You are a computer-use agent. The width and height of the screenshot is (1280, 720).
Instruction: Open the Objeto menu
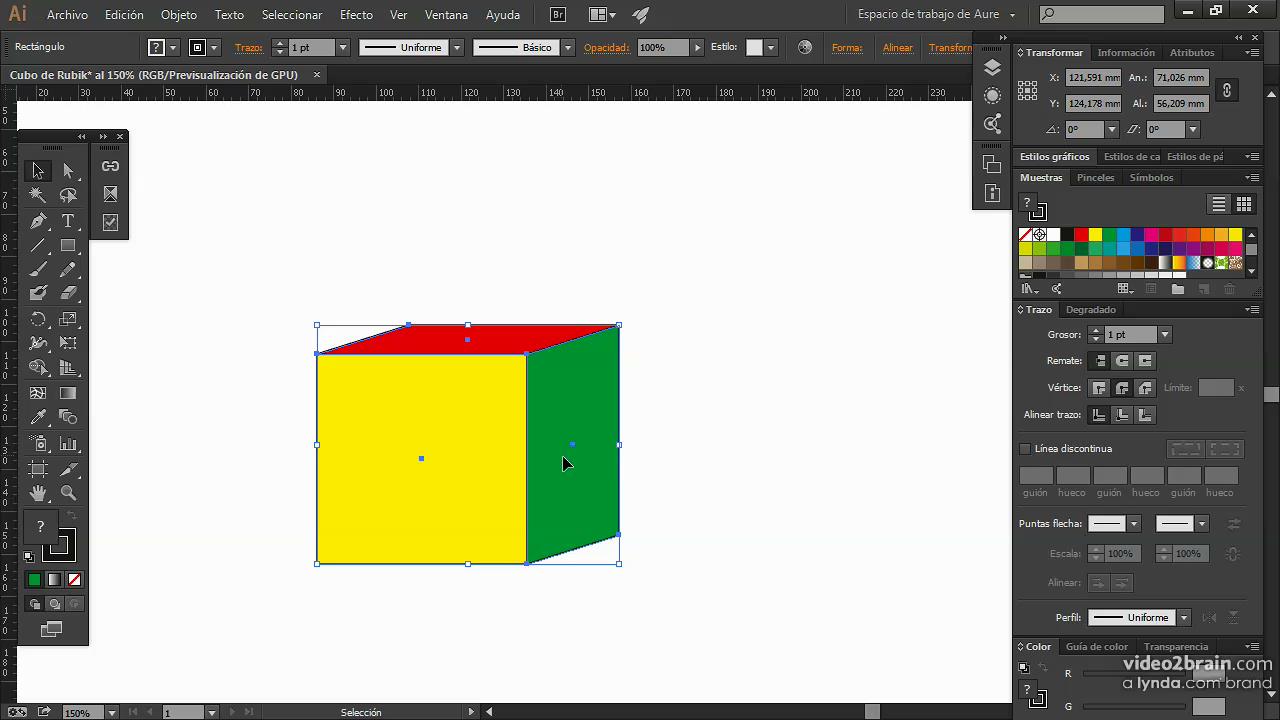coord(179,15)
